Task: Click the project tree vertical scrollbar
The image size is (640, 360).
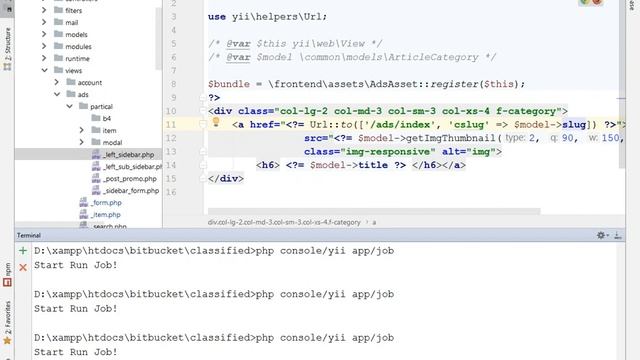Action: [159, 39]
